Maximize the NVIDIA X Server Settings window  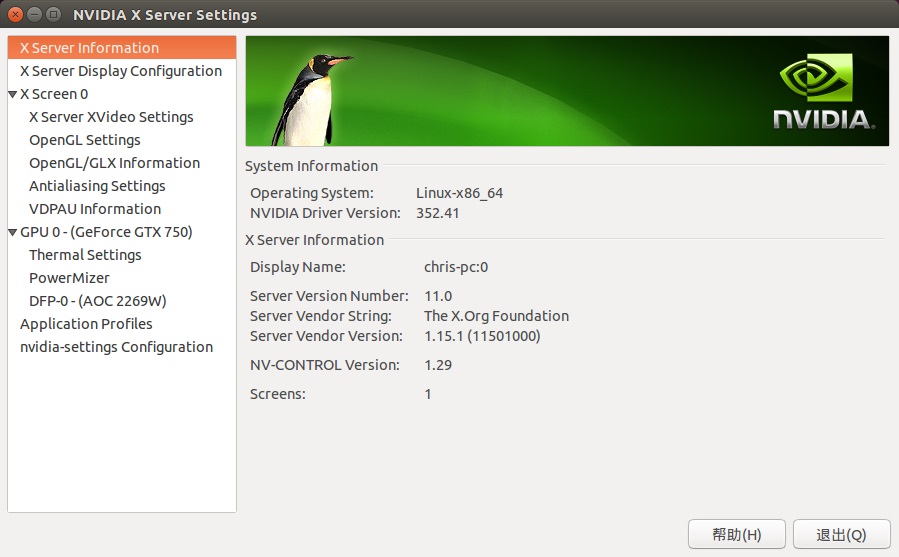tap(53, 14)
